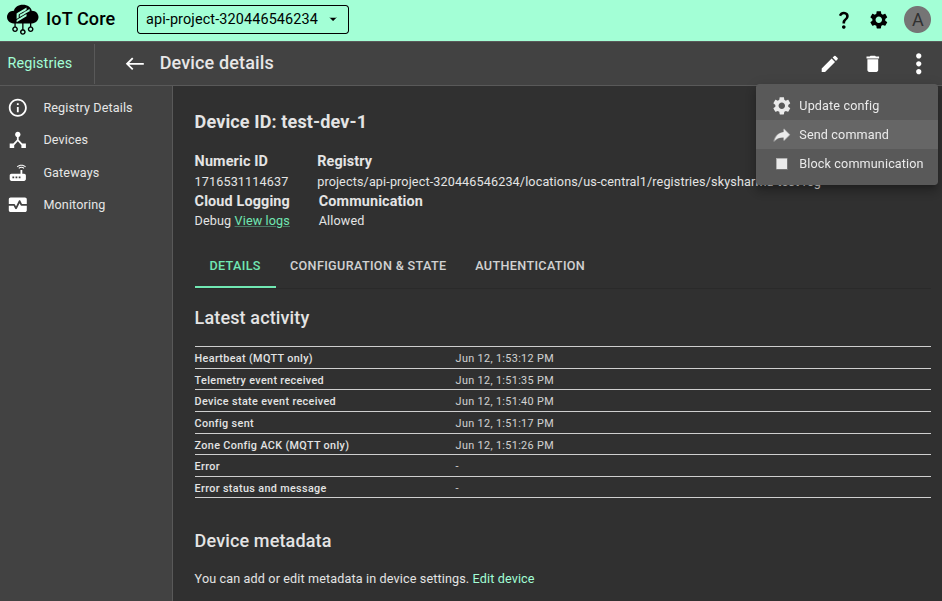Open Monitoring from the sidebar

pos(74,205)
